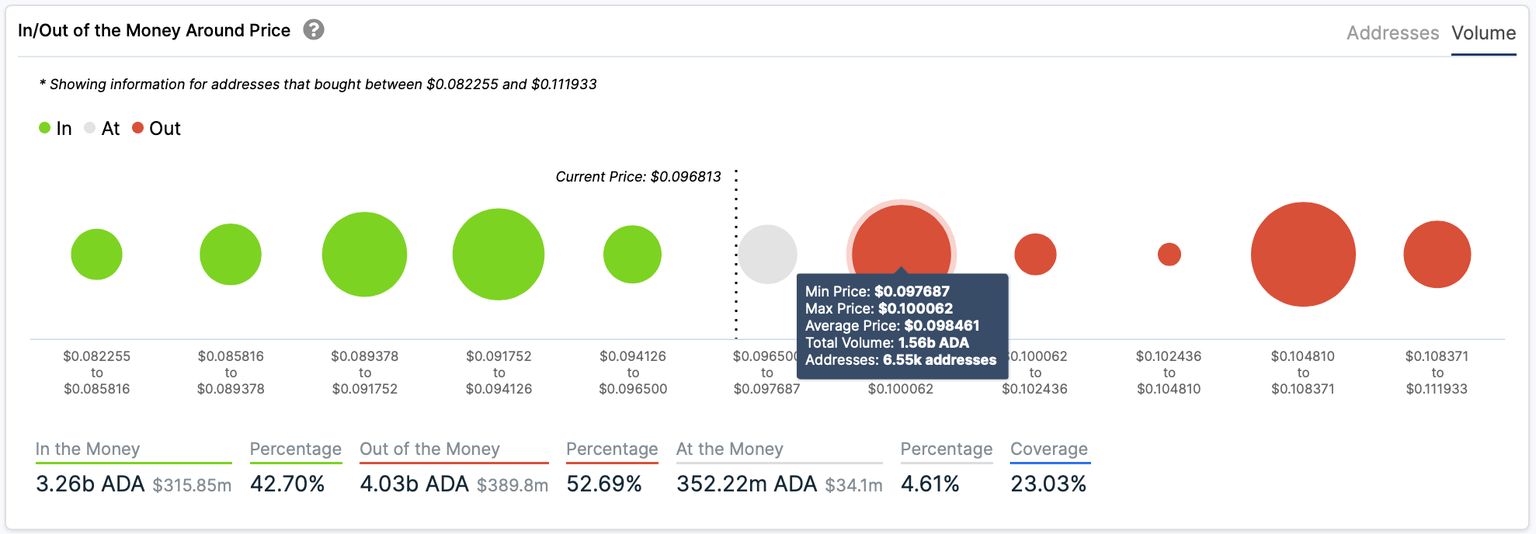Click red bubble for $0.100062 to $0.102436
The width and height of the screenshot is (1536, 534).
[1035, 254]
